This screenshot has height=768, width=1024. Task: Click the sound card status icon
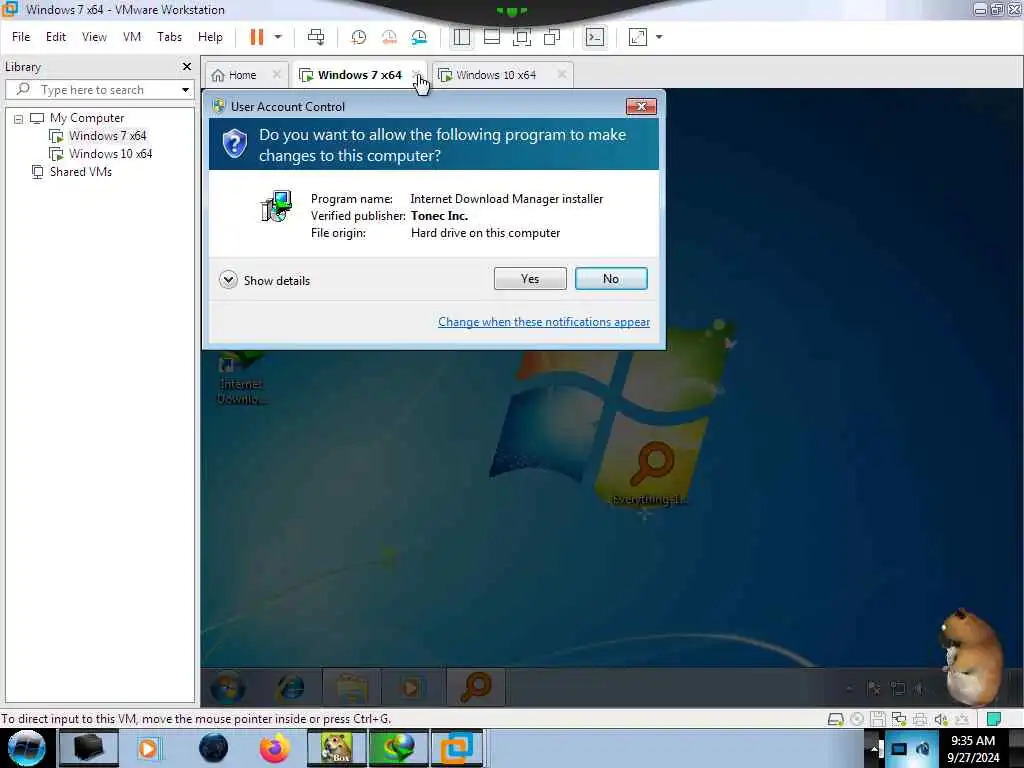(x=940, y=719)
